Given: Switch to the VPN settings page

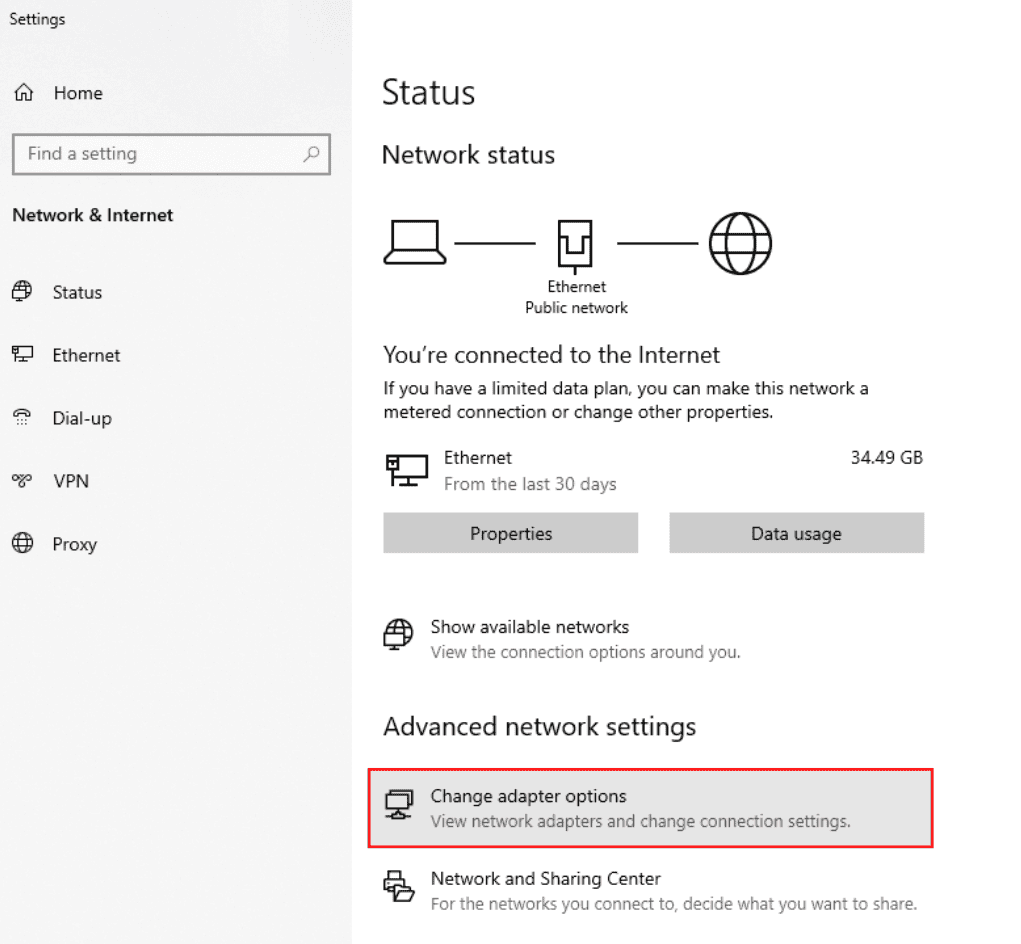Looking at the screenshot, I should [71, 481].
